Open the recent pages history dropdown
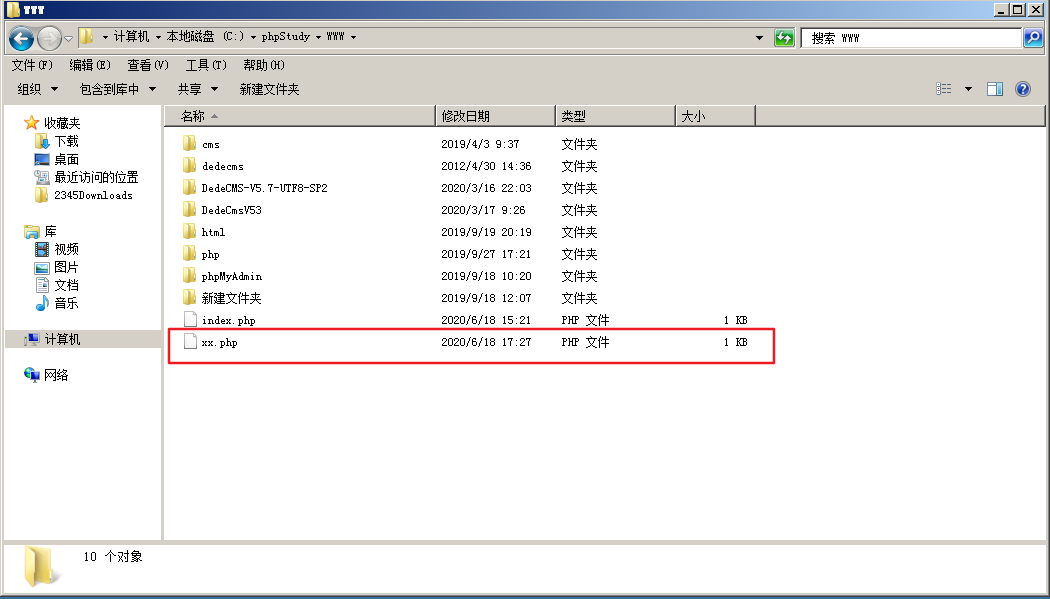The height and width of the screenshot is (599, 1050). 68,38
